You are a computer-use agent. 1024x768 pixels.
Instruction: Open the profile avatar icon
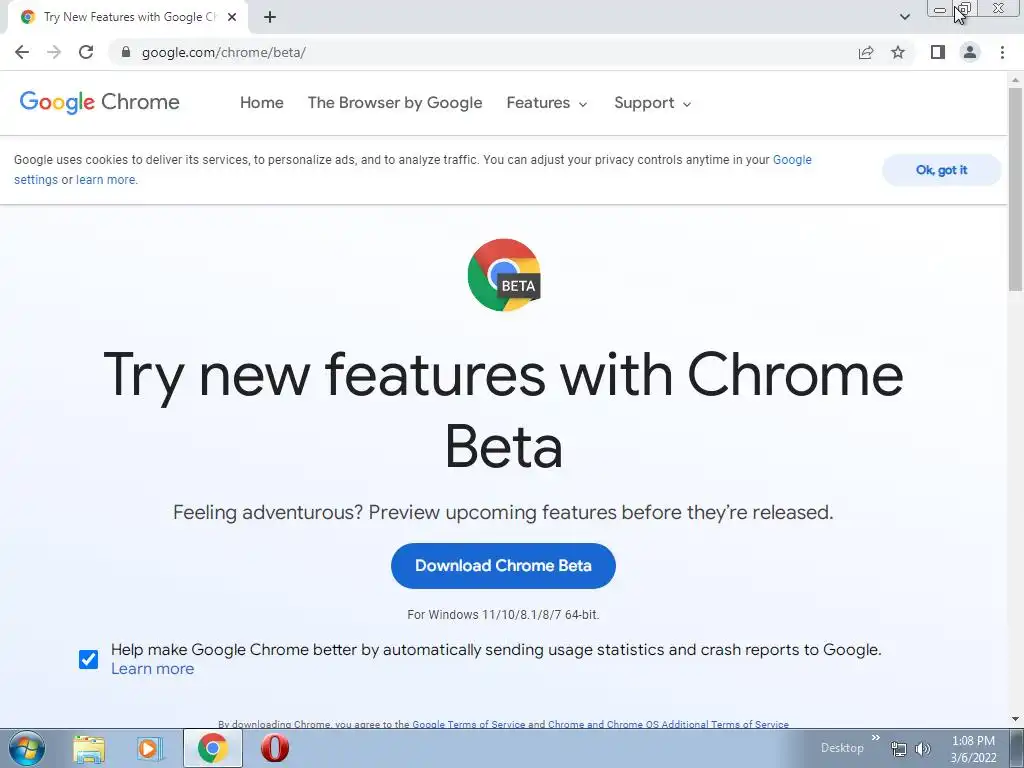(970, 52)
